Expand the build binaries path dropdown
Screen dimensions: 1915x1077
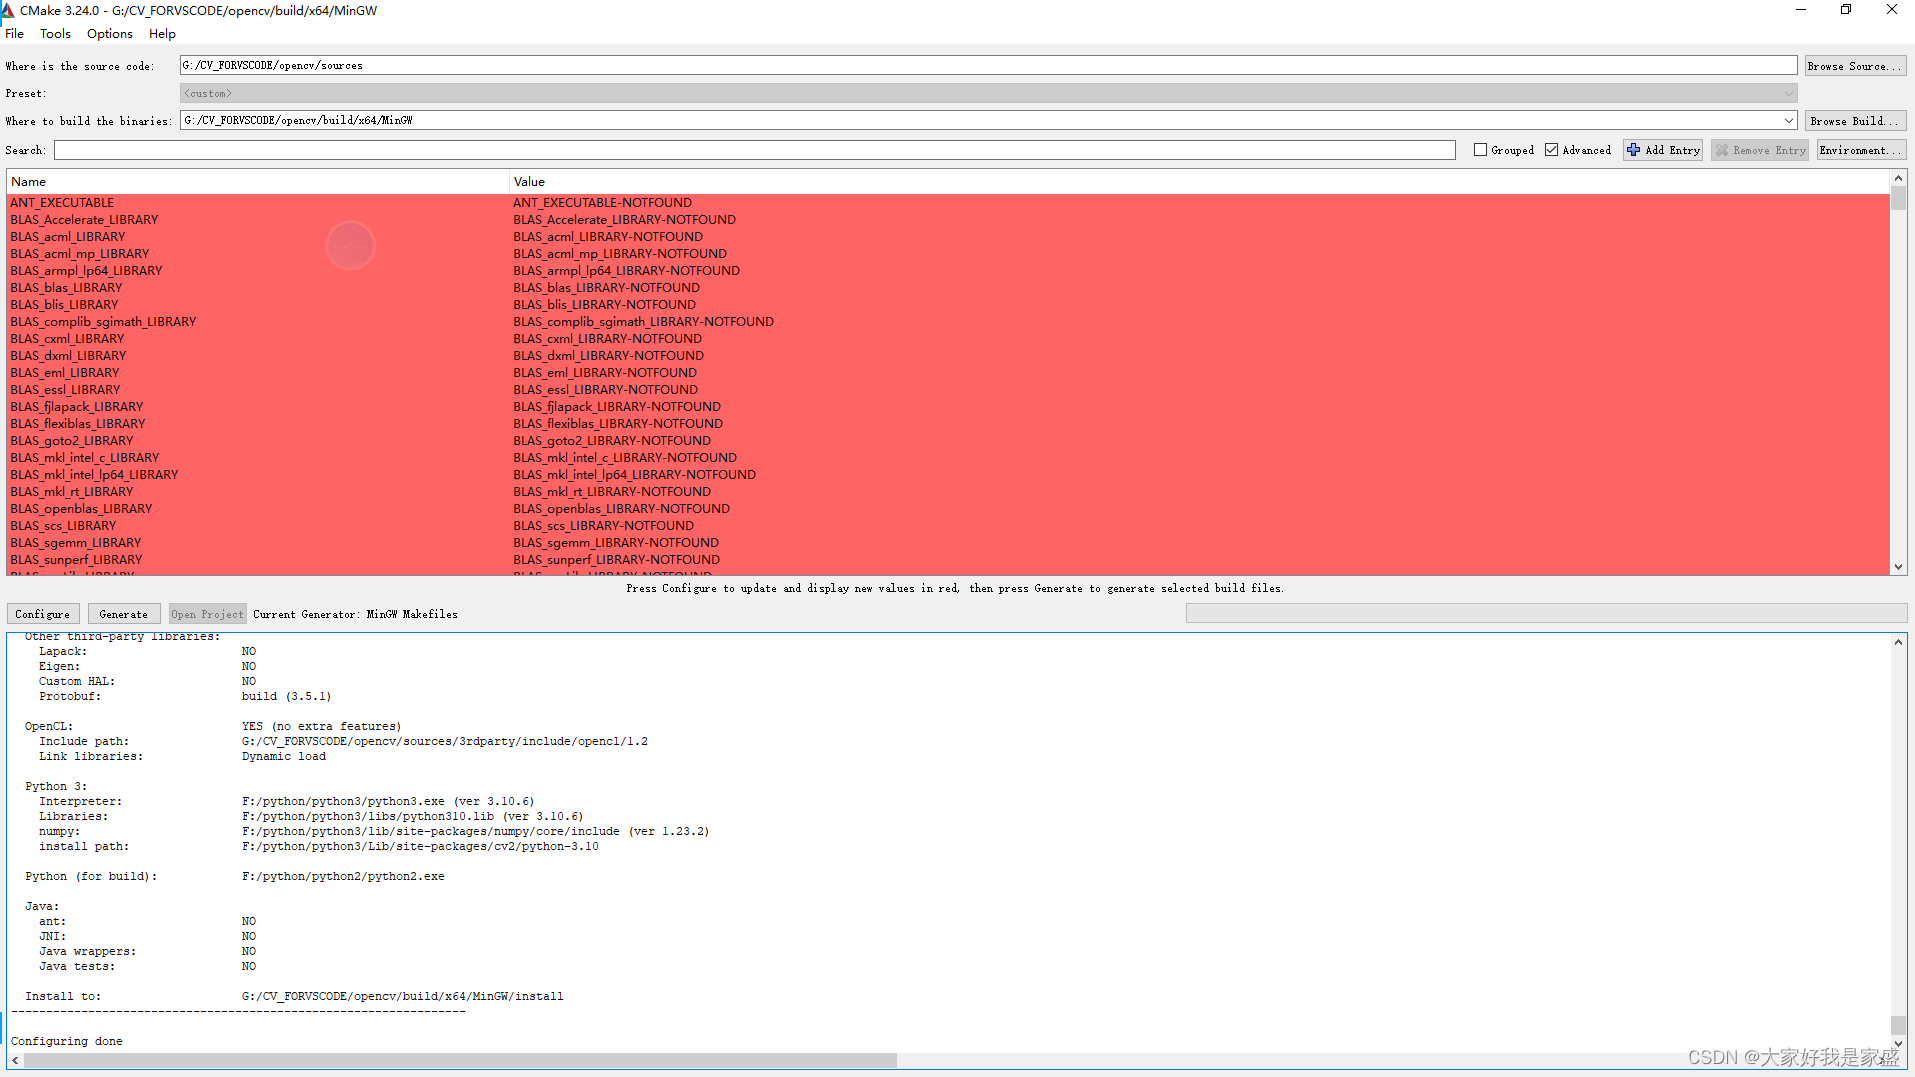[x=1788, y=120]
